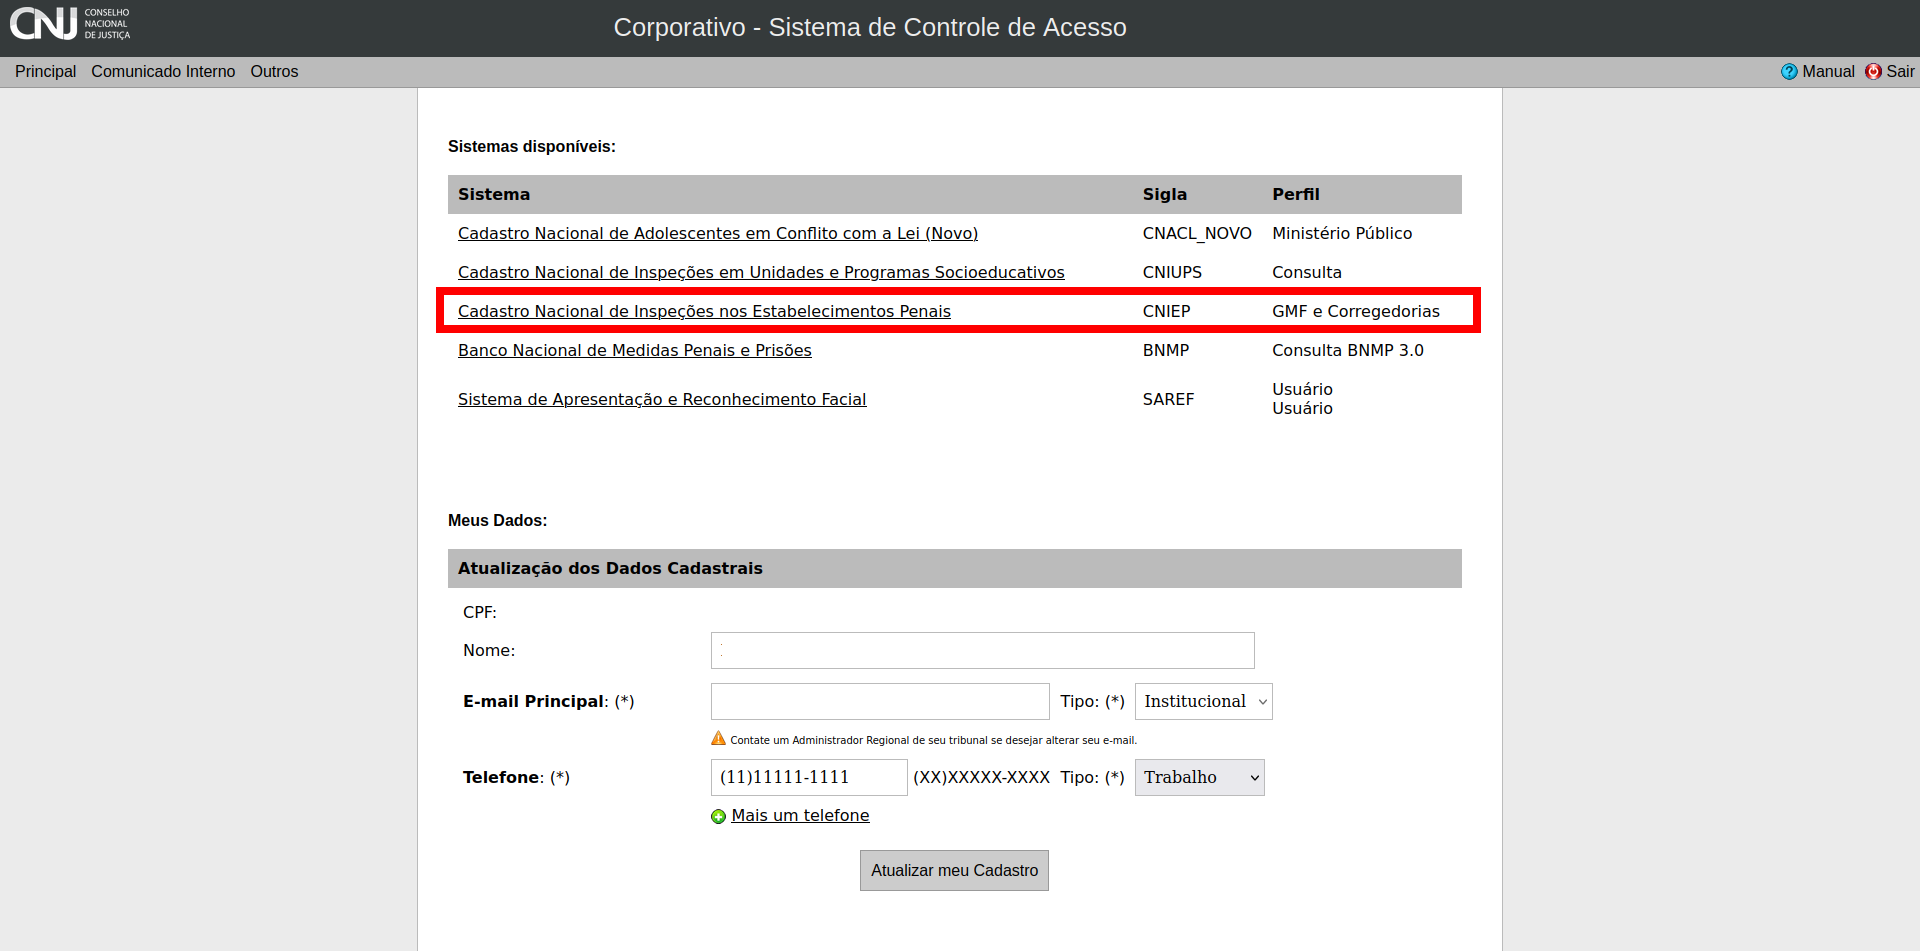1920x951 pixels.
Task: Open the Principal menu
Action: coord(45,72)
